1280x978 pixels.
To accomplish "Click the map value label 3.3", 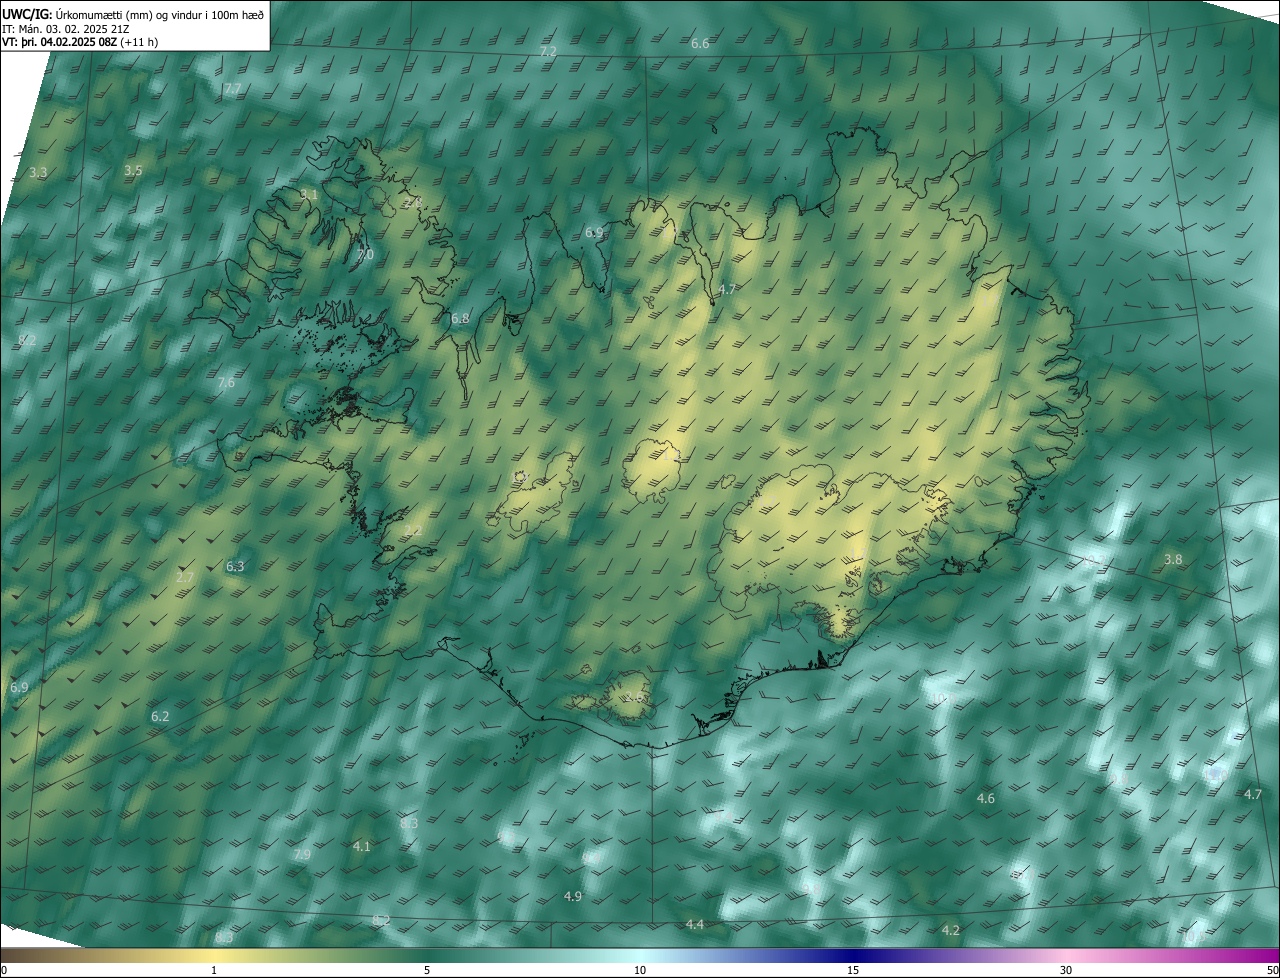I will pyautogui.click(x=38, y=173).
